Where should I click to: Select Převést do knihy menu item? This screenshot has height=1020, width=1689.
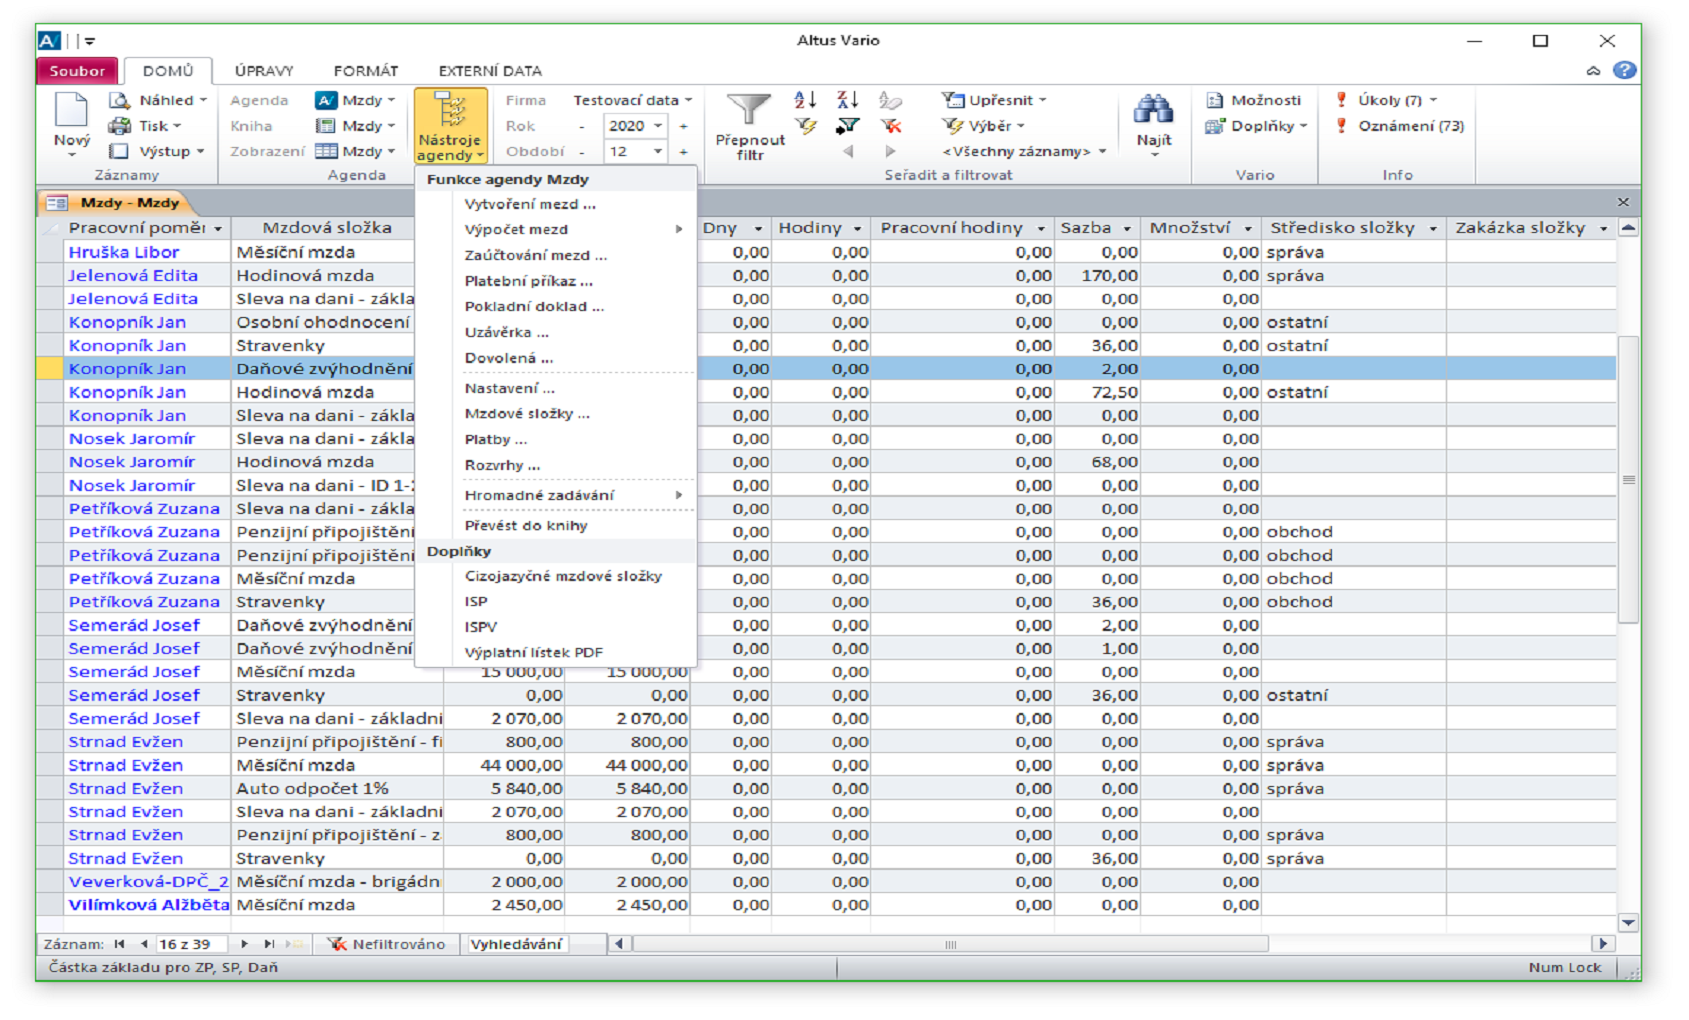556,525
